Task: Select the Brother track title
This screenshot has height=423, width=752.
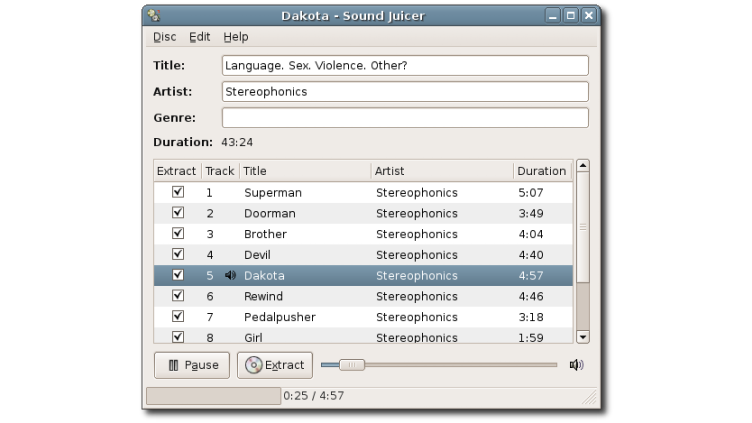Action: (x=265, y=234)
